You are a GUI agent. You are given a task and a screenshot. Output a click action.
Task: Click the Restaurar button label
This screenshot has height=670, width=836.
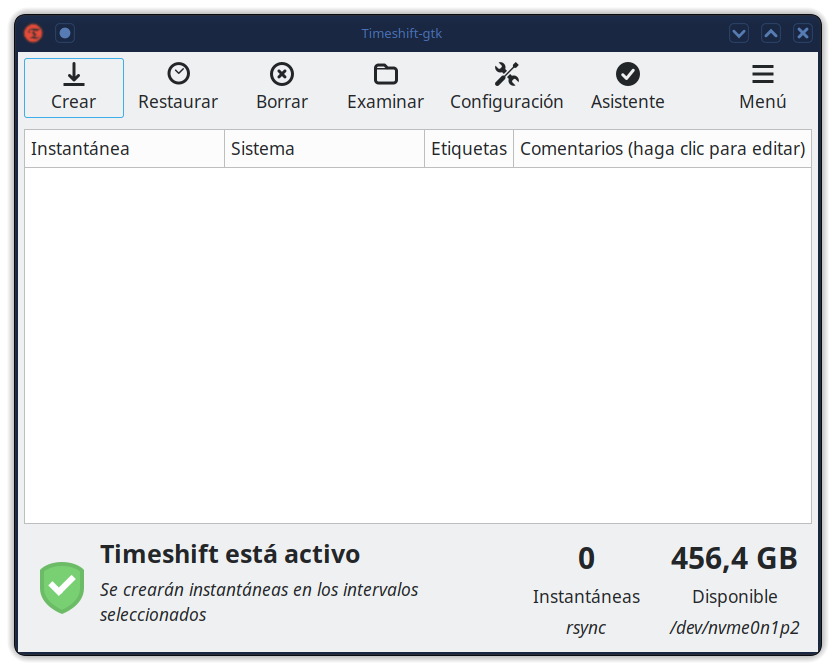(178, 102)
